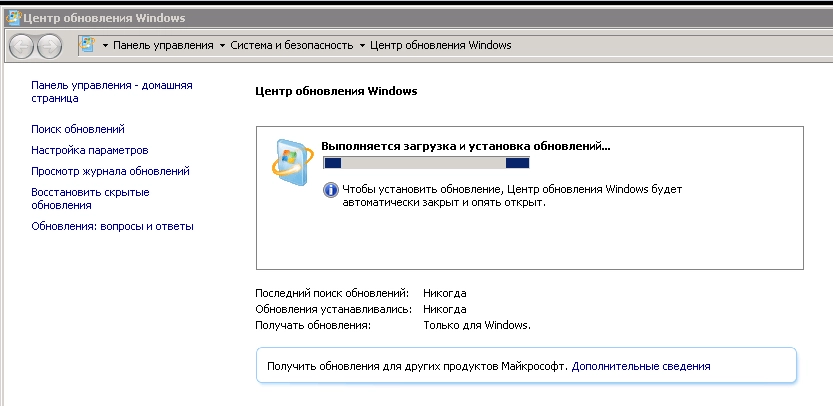Open Просмотр журнала обновлений link
Screen dimensions: 833x406
(110, 171)
